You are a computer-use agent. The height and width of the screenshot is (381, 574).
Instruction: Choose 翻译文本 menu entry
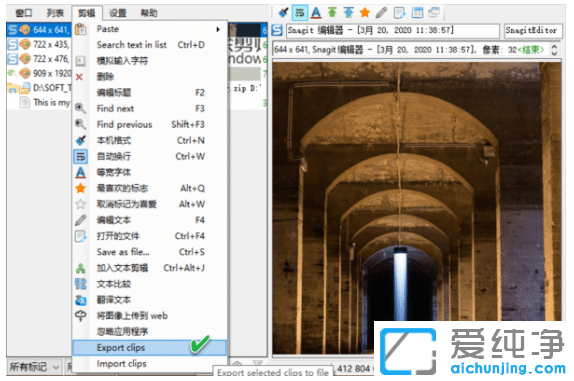[150, 300]
